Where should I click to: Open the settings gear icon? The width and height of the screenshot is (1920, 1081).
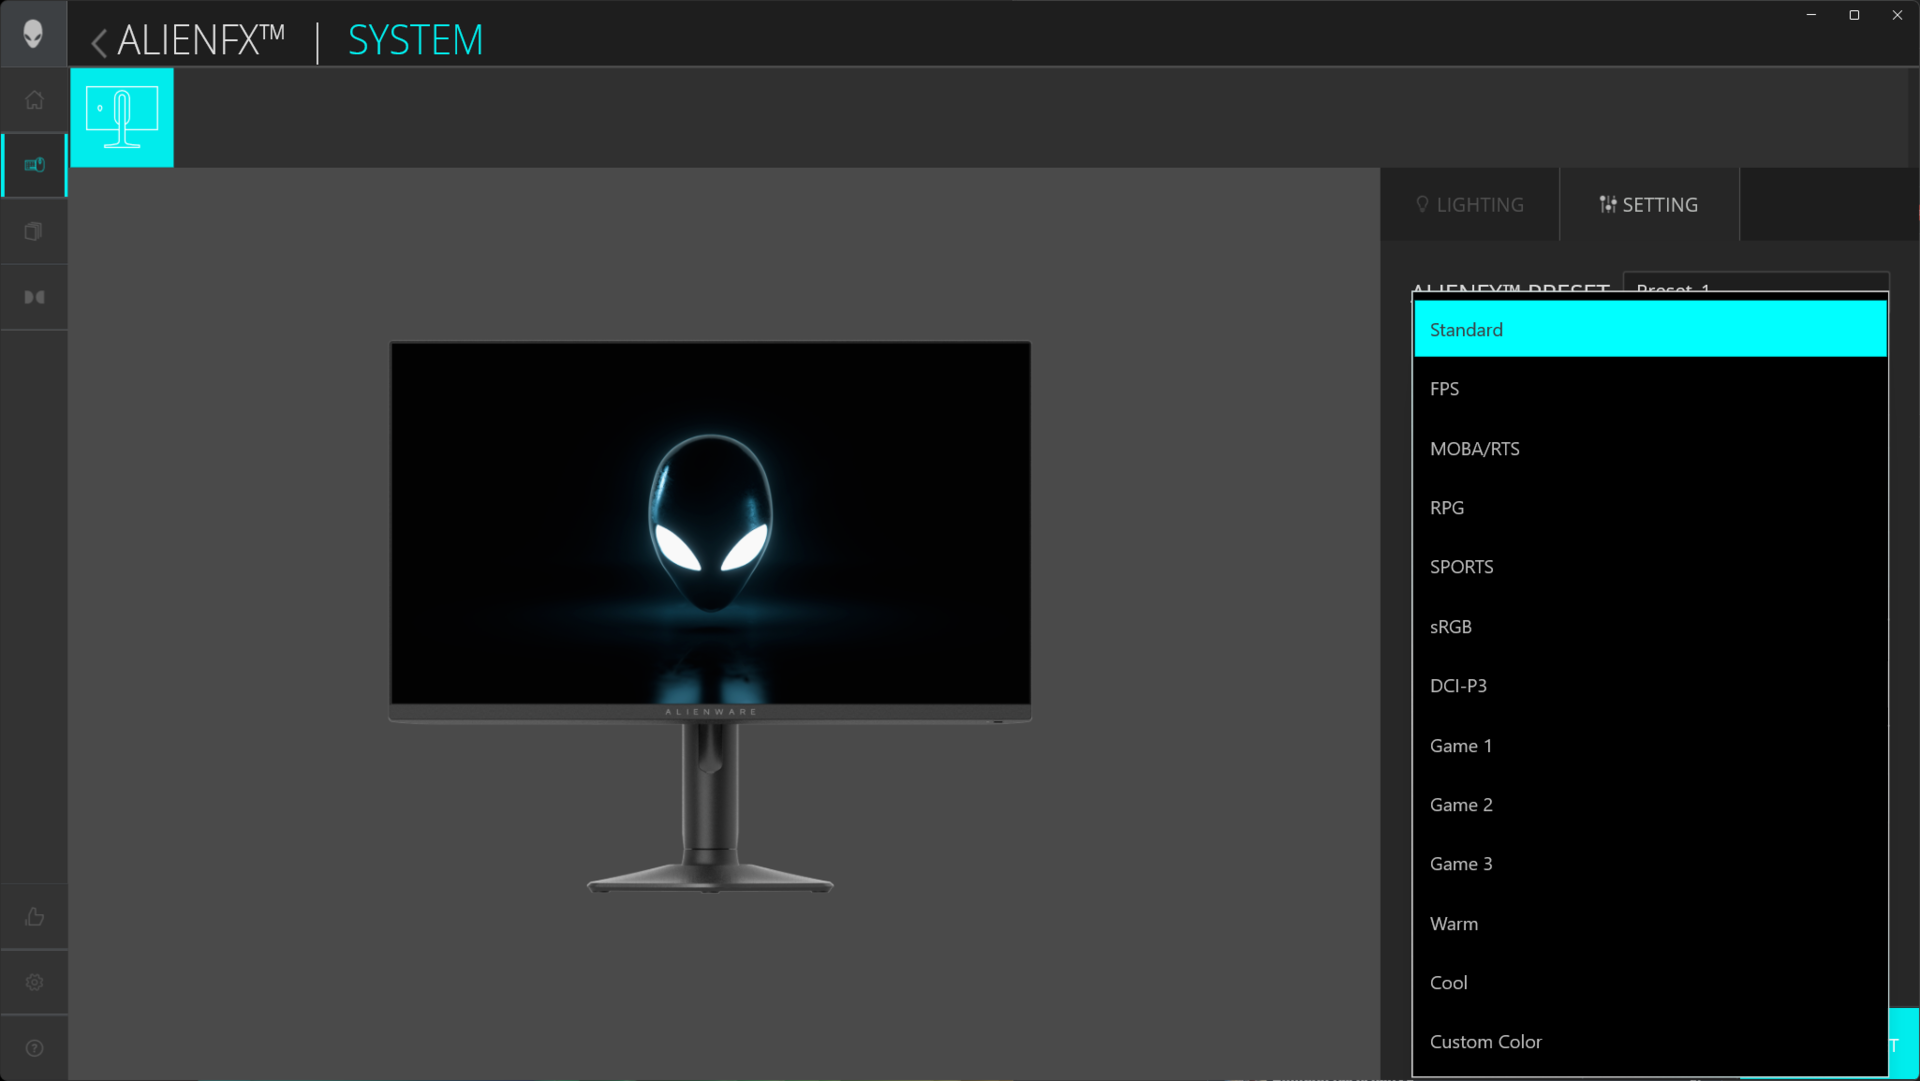click(x=34, y=982)
